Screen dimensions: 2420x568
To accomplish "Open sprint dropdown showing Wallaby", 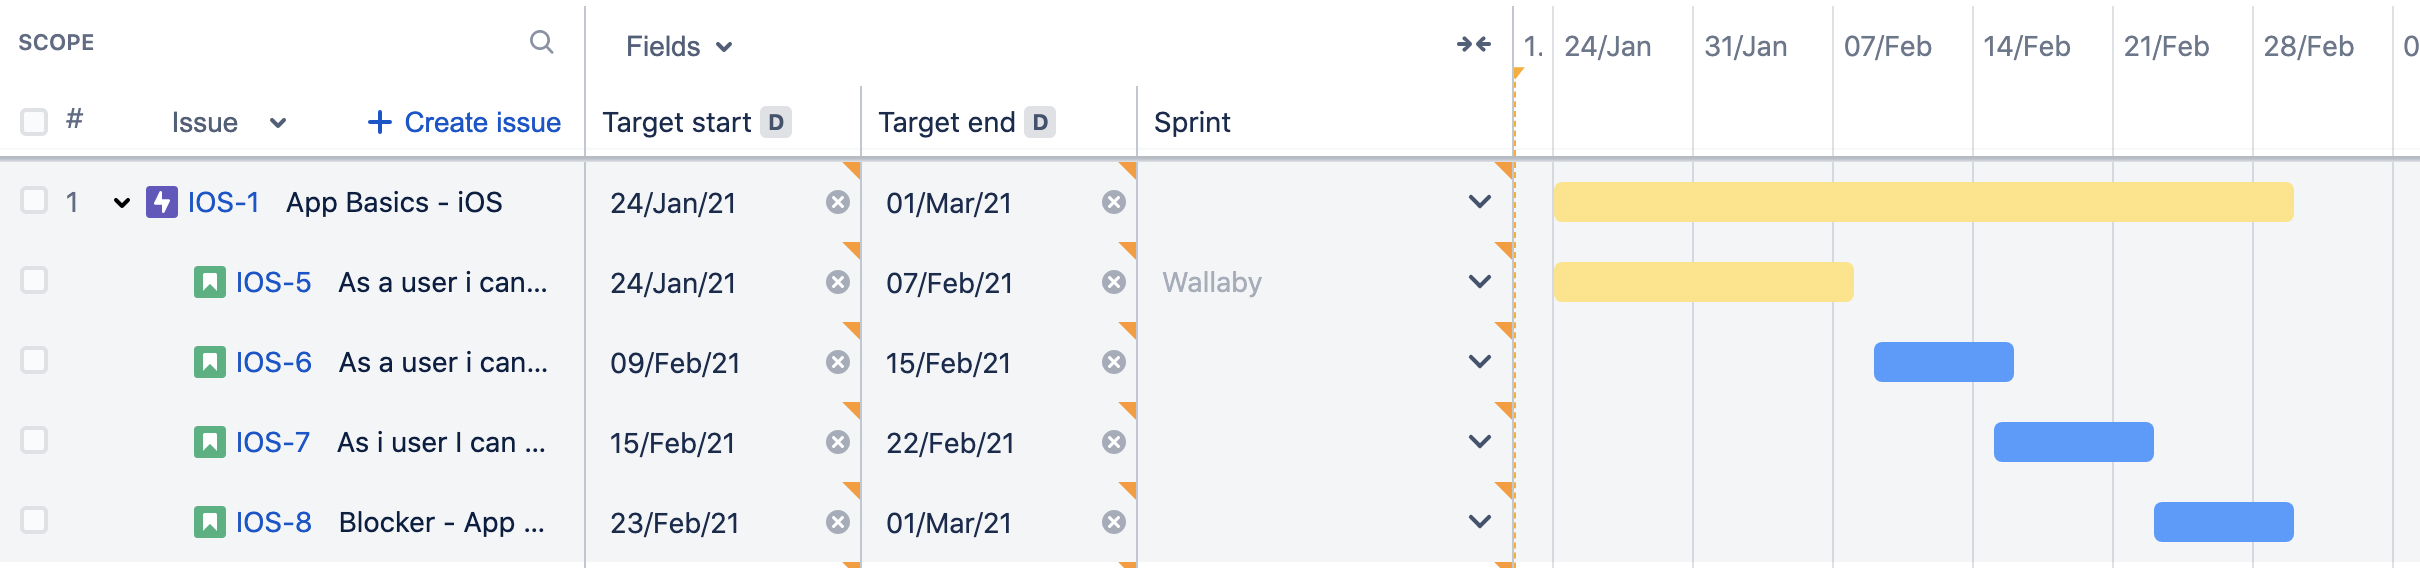I will pos(1480,282).
